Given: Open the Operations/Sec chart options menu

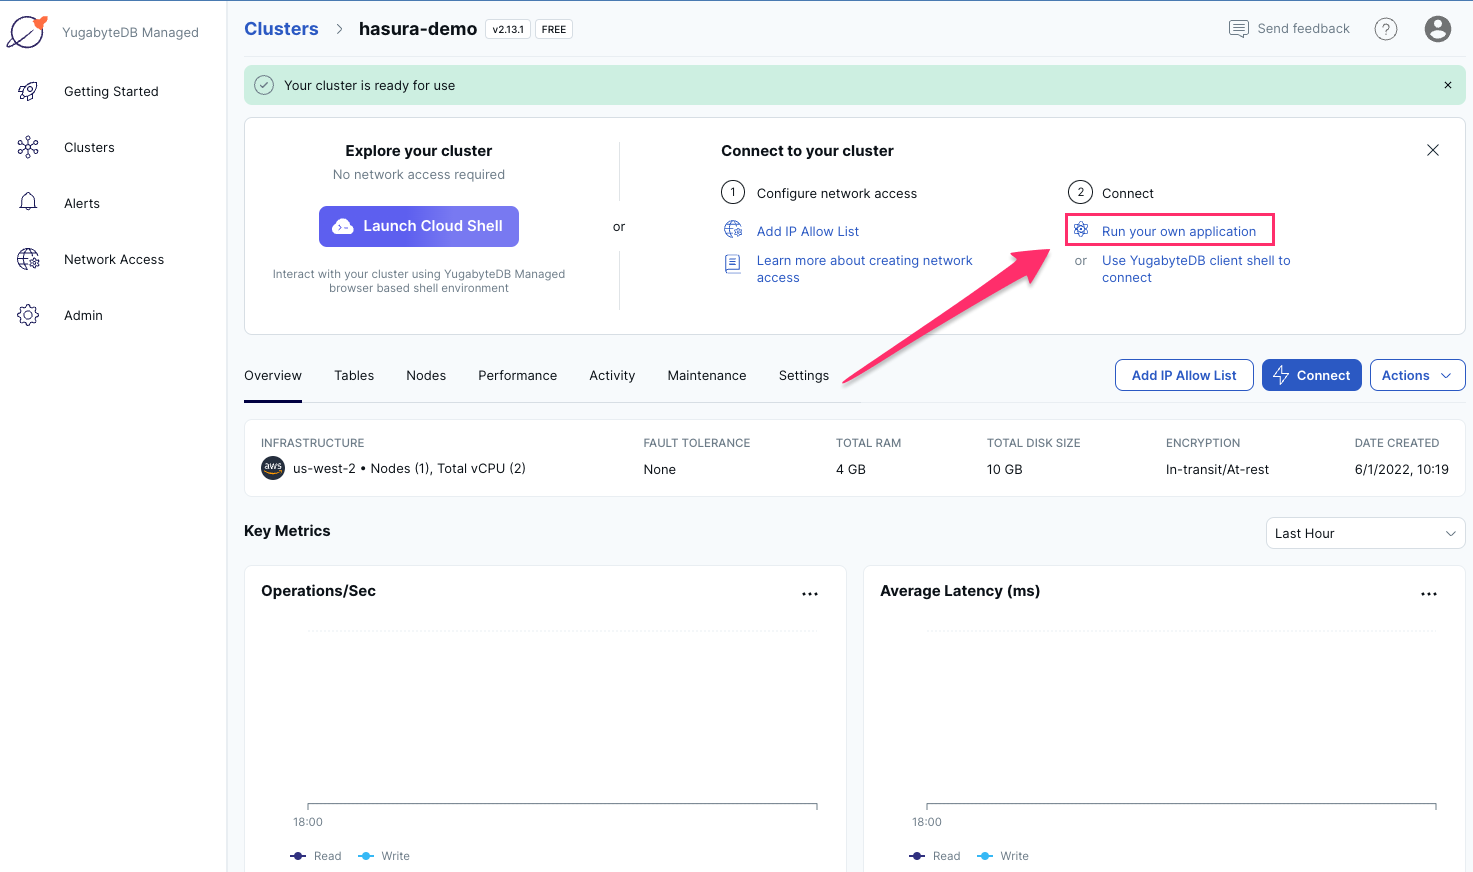Looking at the screenshot, I should click(x=810, y=593).
